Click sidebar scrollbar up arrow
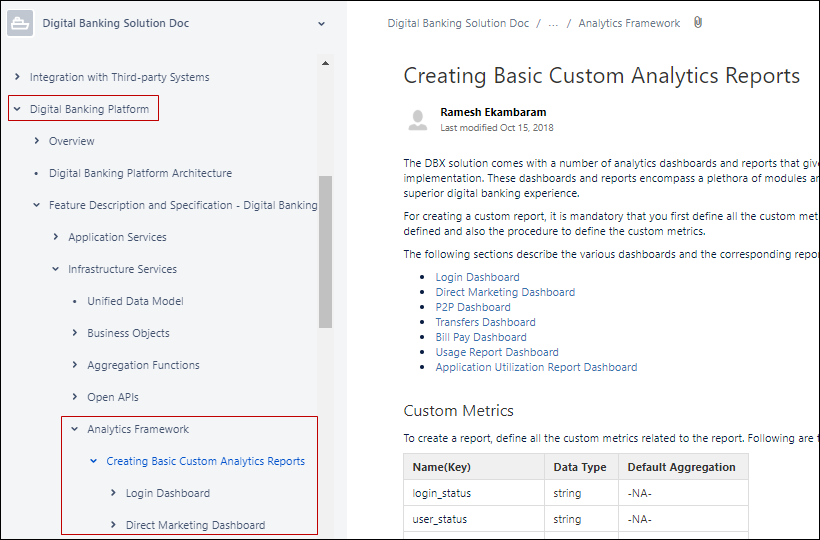This screenshot has height=540, width=820. (x=325, y=63)
